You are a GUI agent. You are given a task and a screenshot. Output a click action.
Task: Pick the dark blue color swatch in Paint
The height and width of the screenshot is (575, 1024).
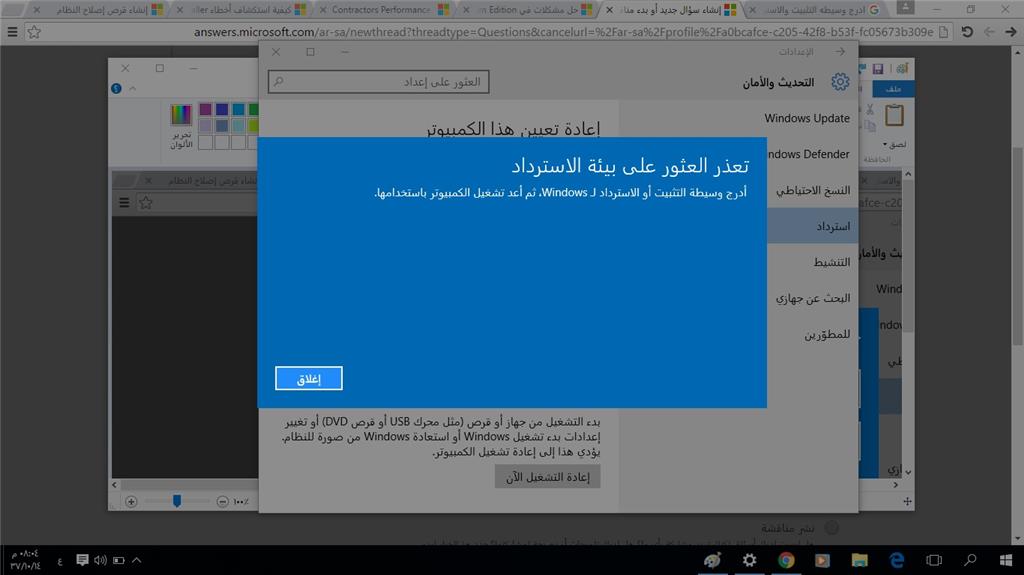pos(222,109)
